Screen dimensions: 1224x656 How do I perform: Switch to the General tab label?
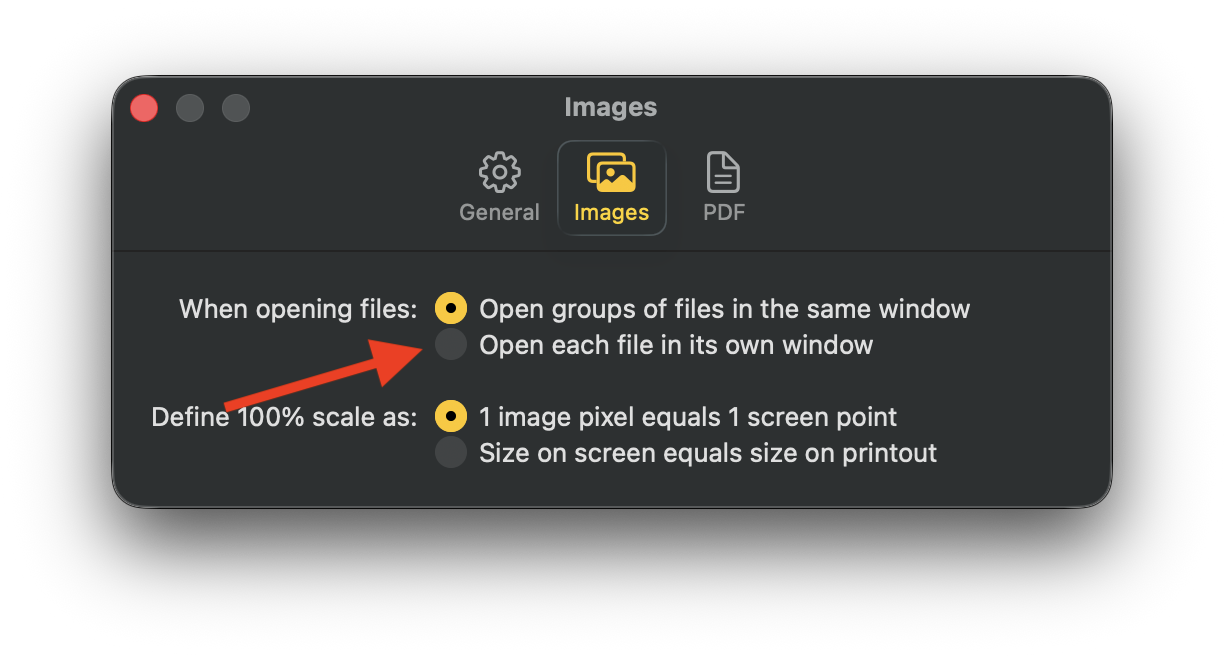click(x=499, y=213)
